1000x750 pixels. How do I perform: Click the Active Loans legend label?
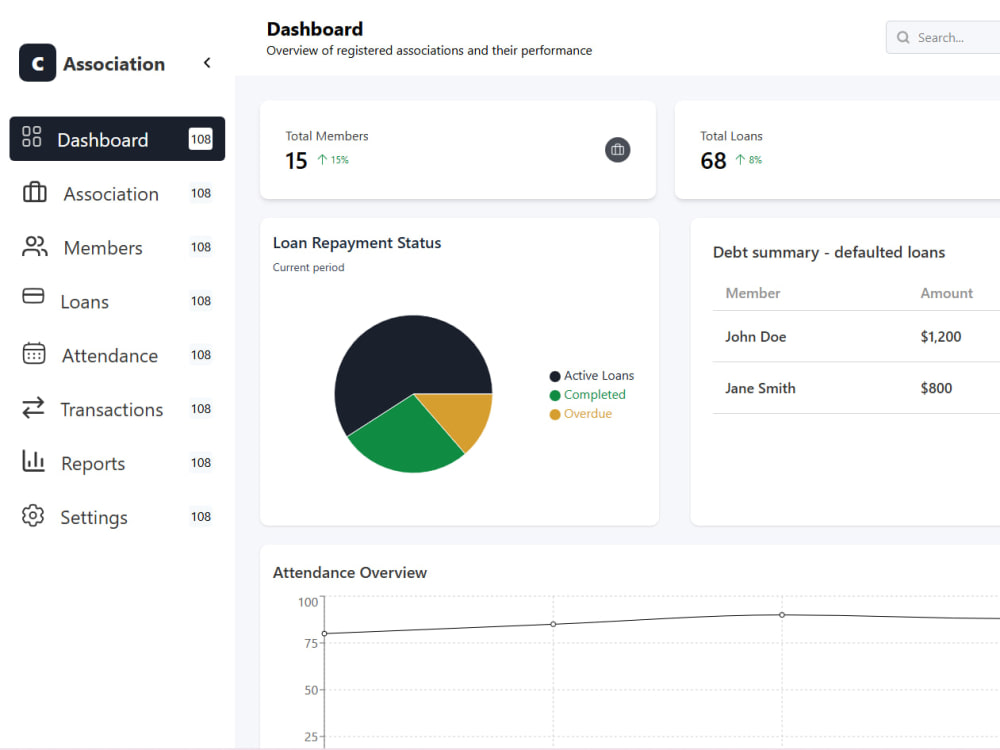click(x=599, y=376)
